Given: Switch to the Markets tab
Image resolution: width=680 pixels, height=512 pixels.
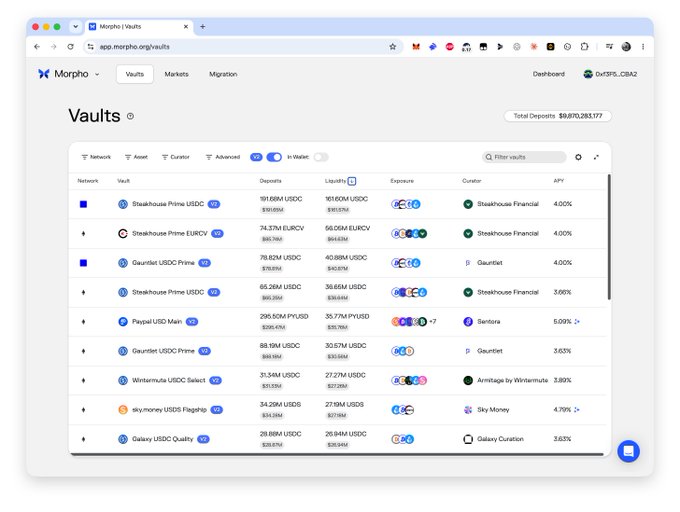Looking at the screenshot, I should (177, 74).
